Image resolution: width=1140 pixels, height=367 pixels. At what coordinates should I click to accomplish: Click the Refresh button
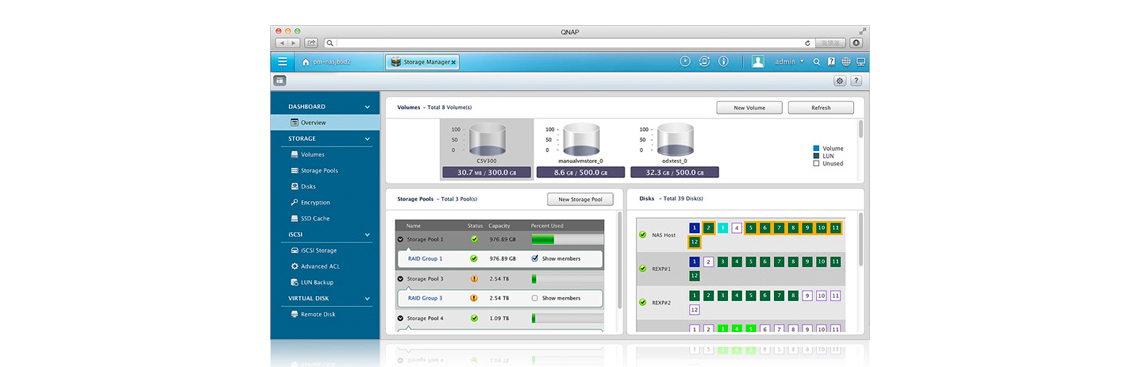(x=820, y=108)
